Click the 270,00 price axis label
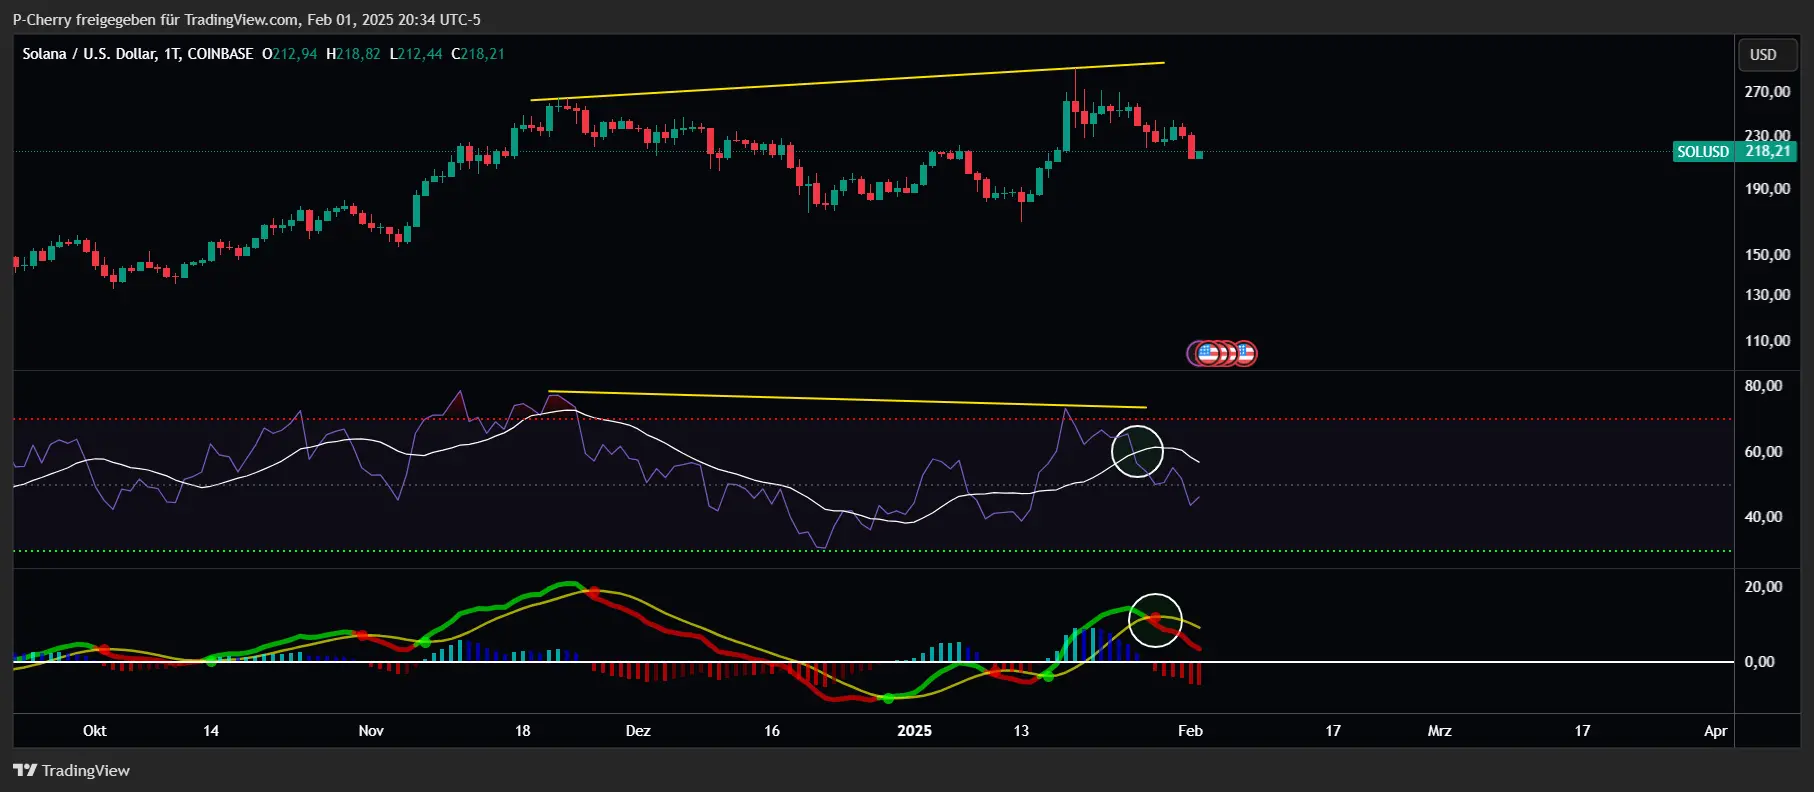The width and height of the screenshot is (1814, 792). 1767,92
